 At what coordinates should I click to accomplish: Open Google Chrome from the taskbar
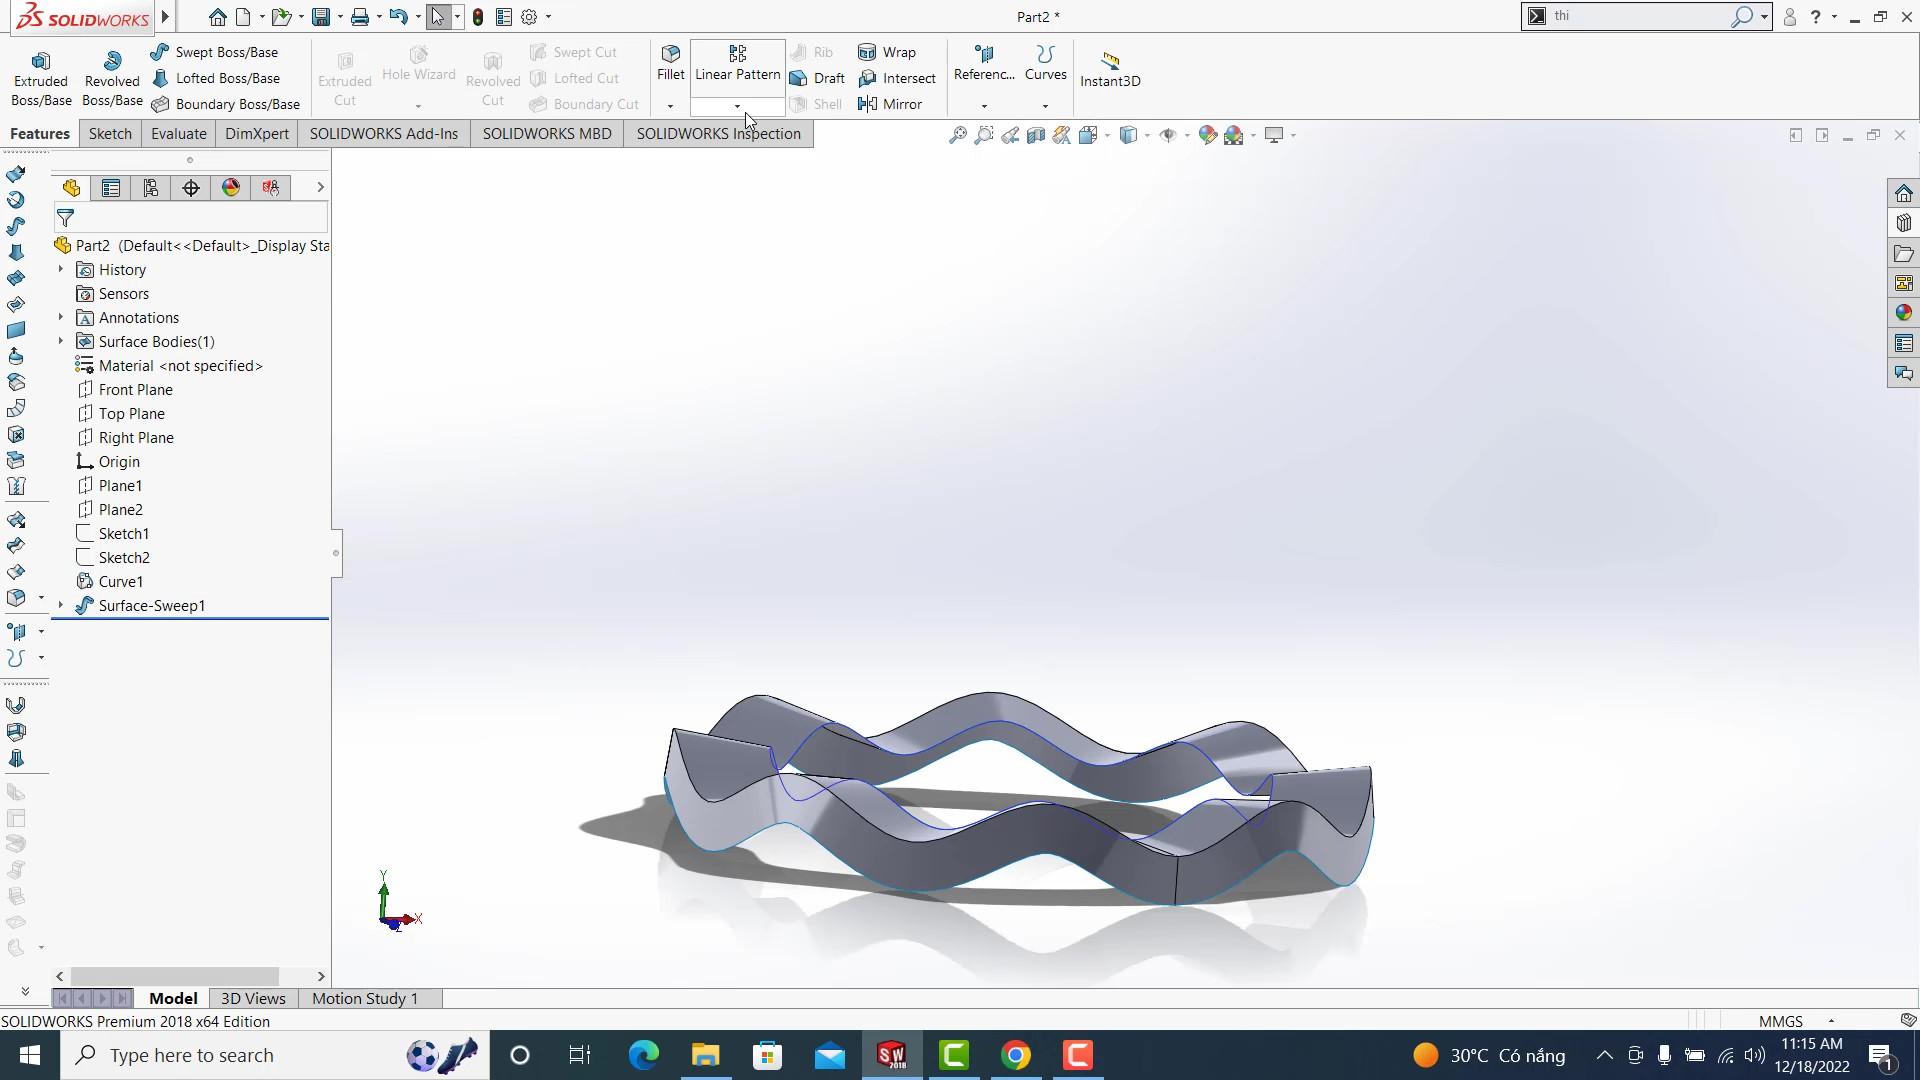[1016, 1055]
